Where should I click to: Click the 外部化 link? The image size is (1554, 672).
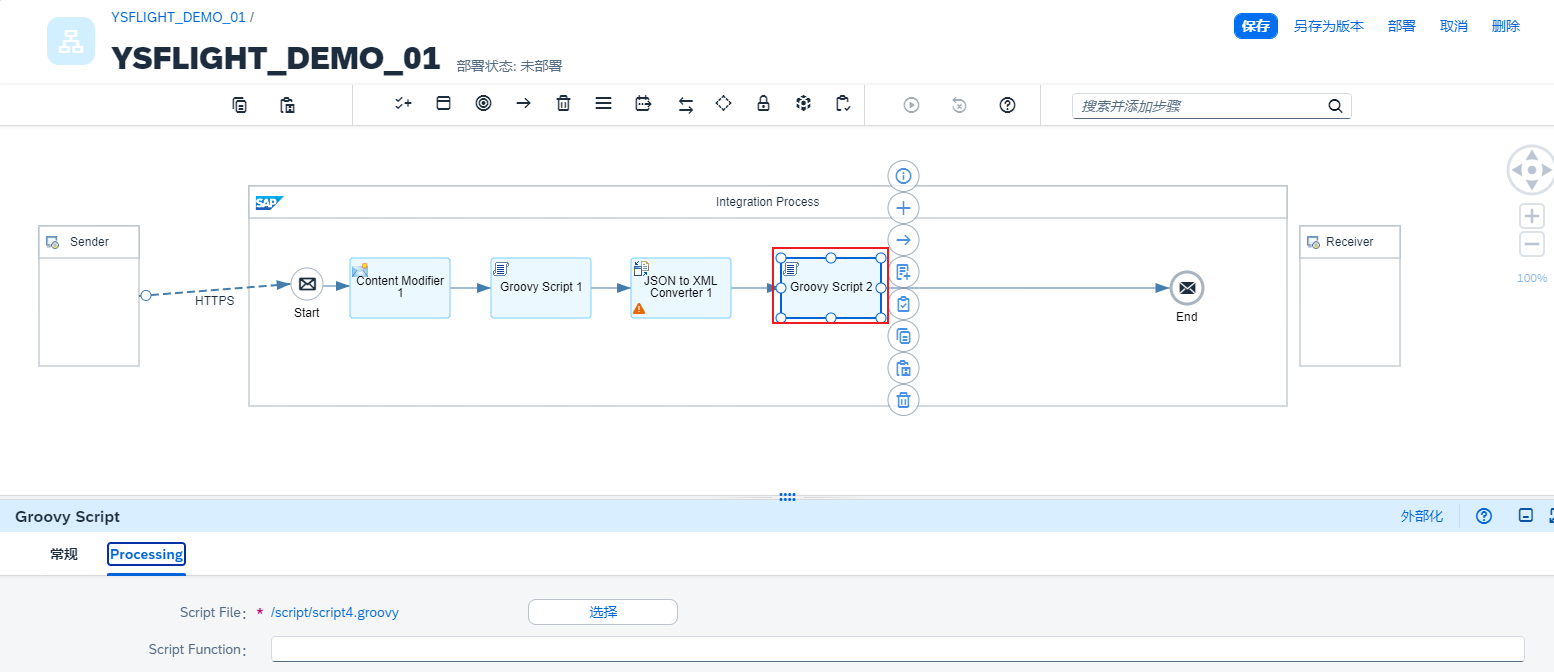(1422, 516)
